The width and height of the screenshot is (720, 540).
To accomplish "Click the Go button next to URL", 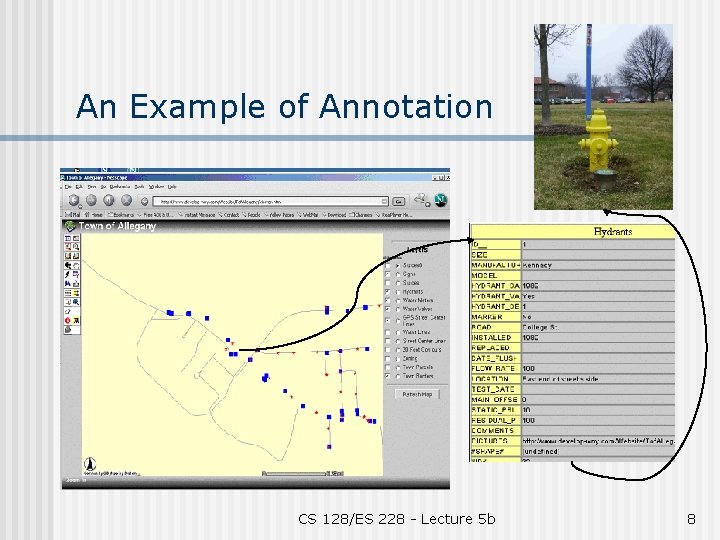I will coord(399,201).
